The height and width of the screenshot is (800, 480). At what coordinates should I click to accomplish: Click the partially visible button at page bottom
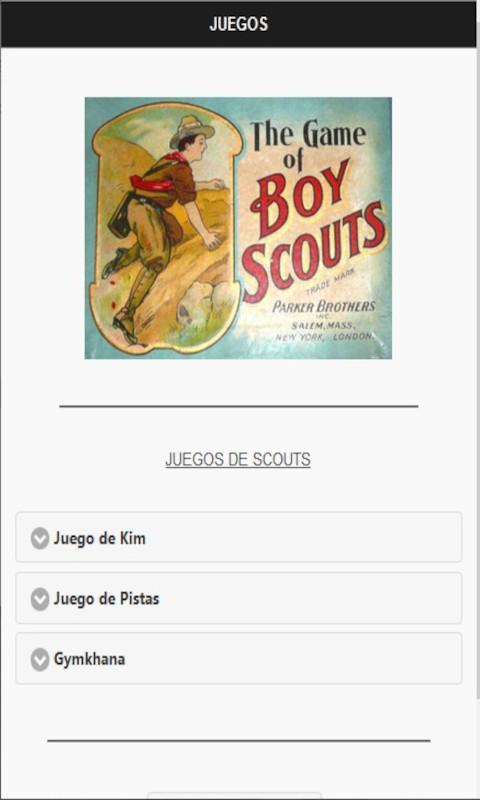[234, 796]
